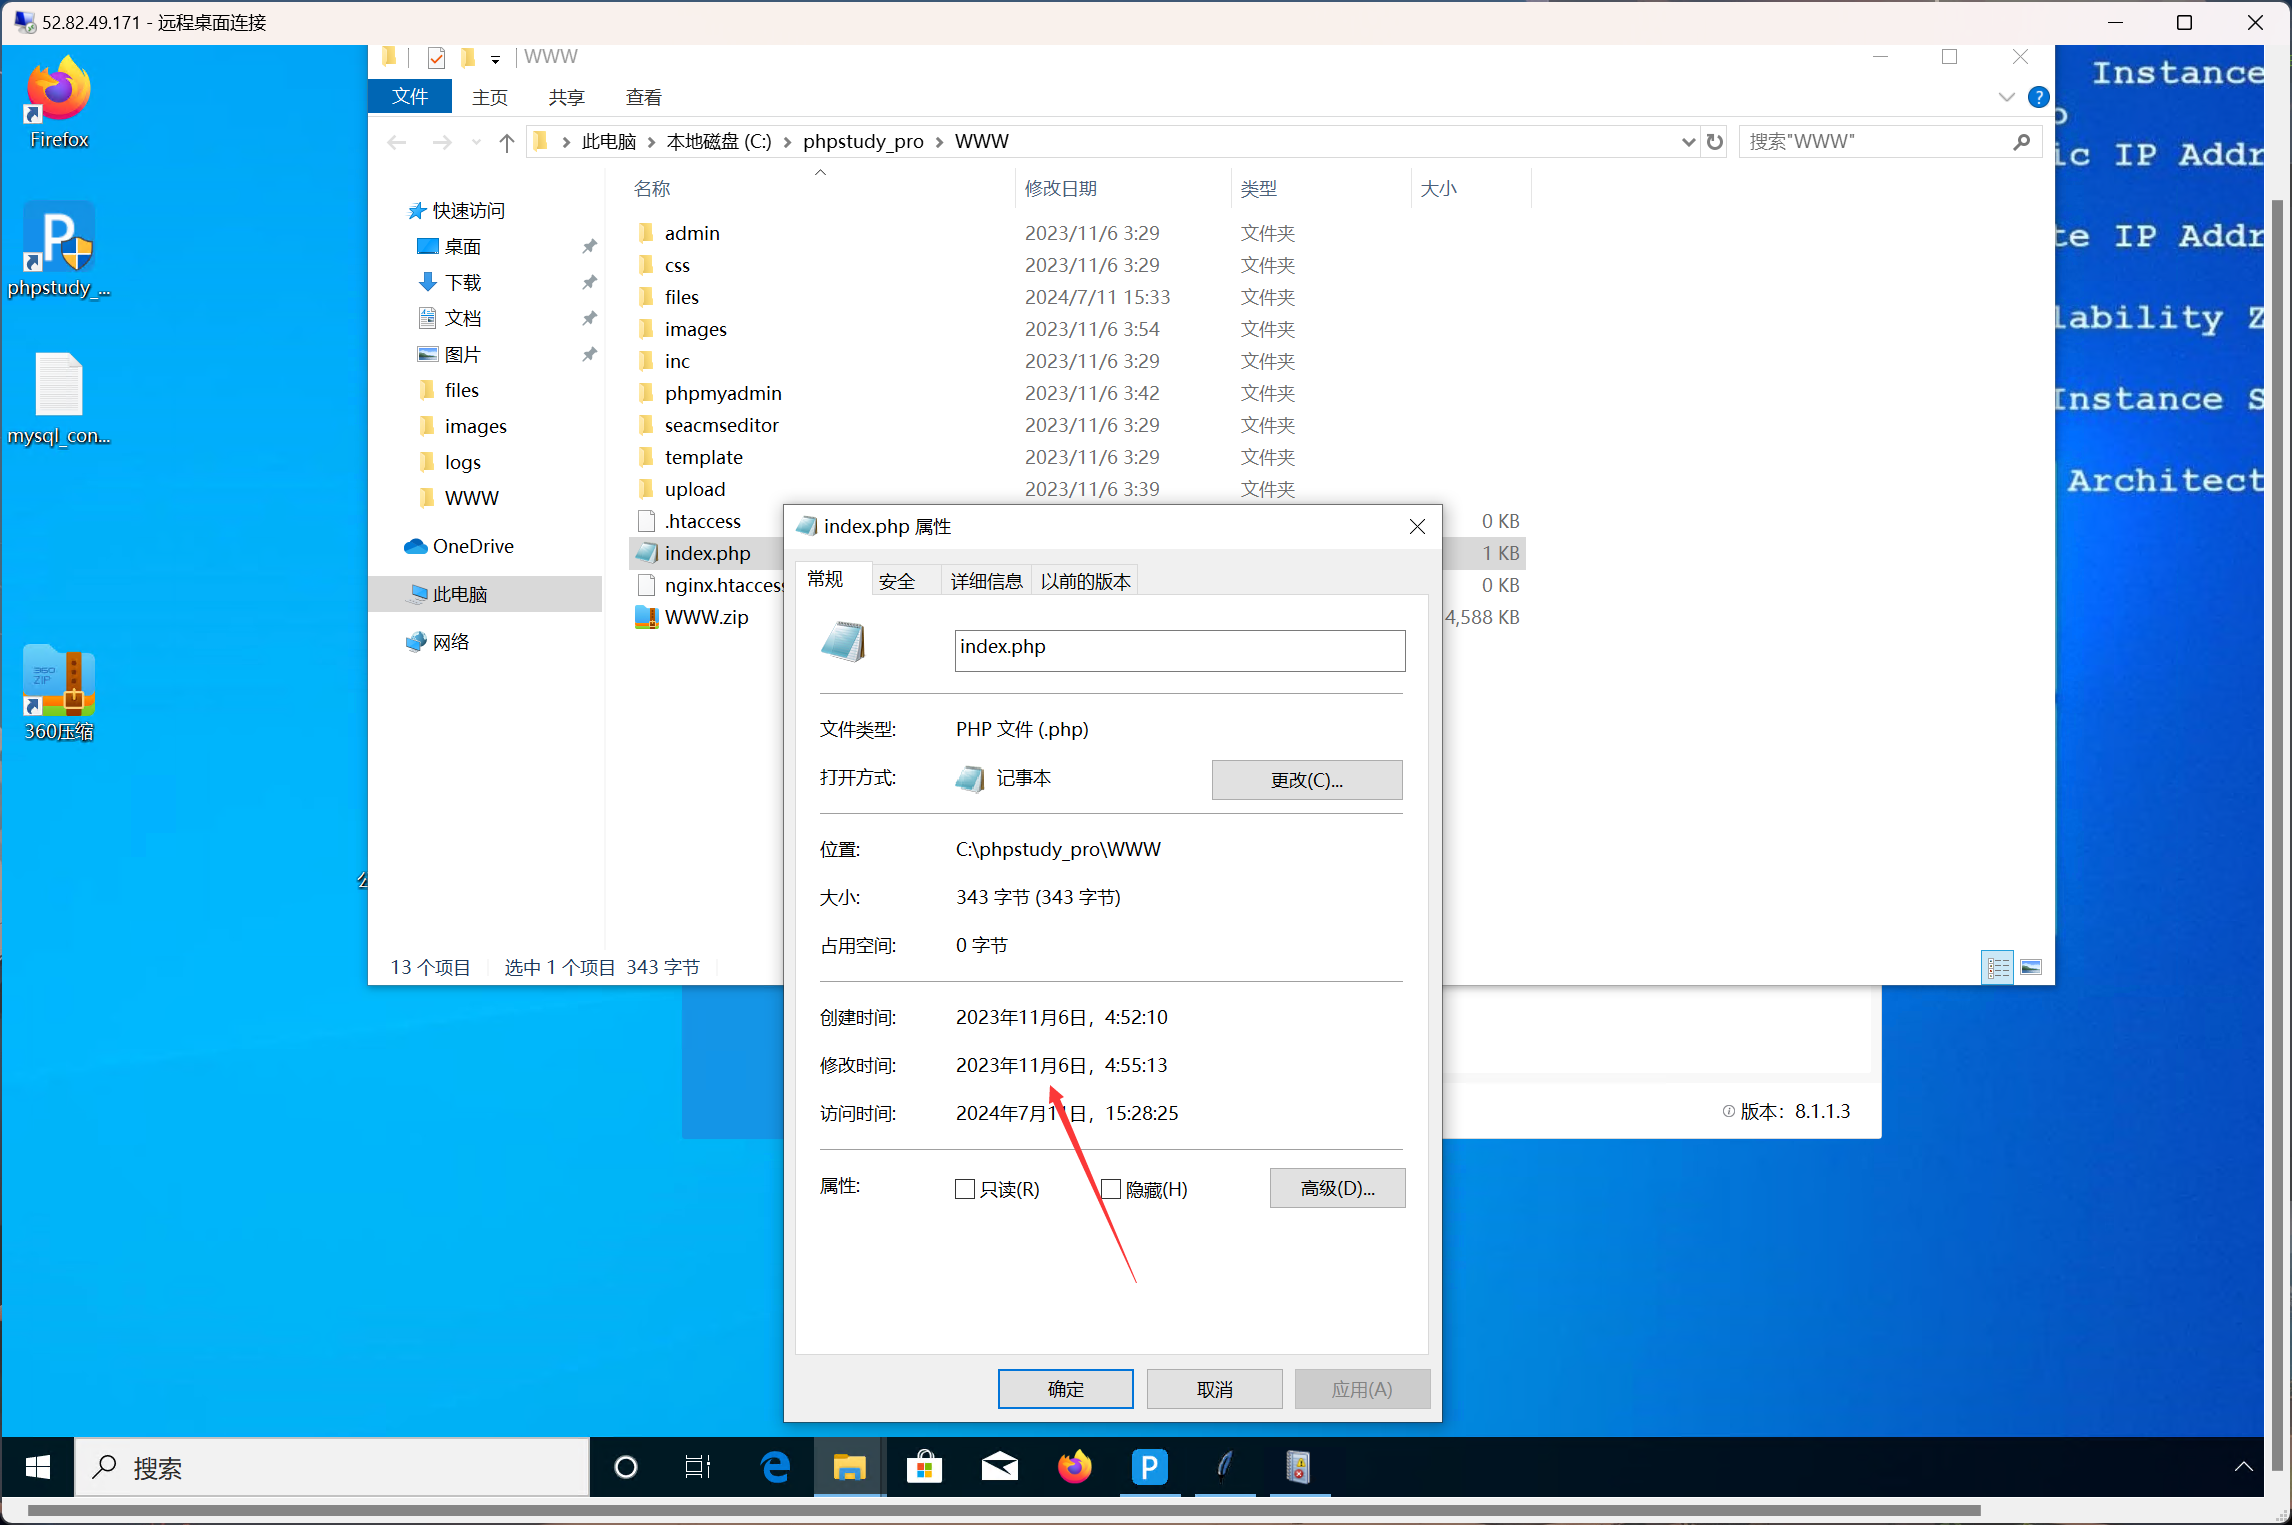The width and height of the screenshot is (2292, 1525).
Task: Expand the ribbon with the chevron
Action: (x=2006, y=97)
